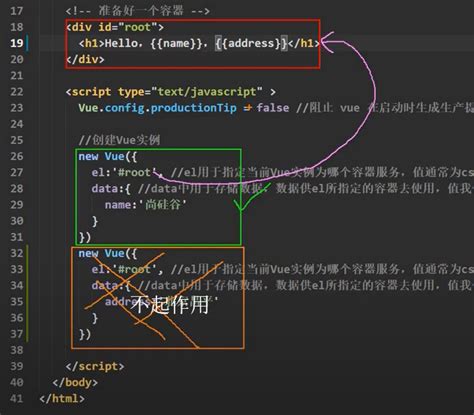474x415 pixels.
Task: Click line number 23 in the gutter
Action: (x=17, y=108)
